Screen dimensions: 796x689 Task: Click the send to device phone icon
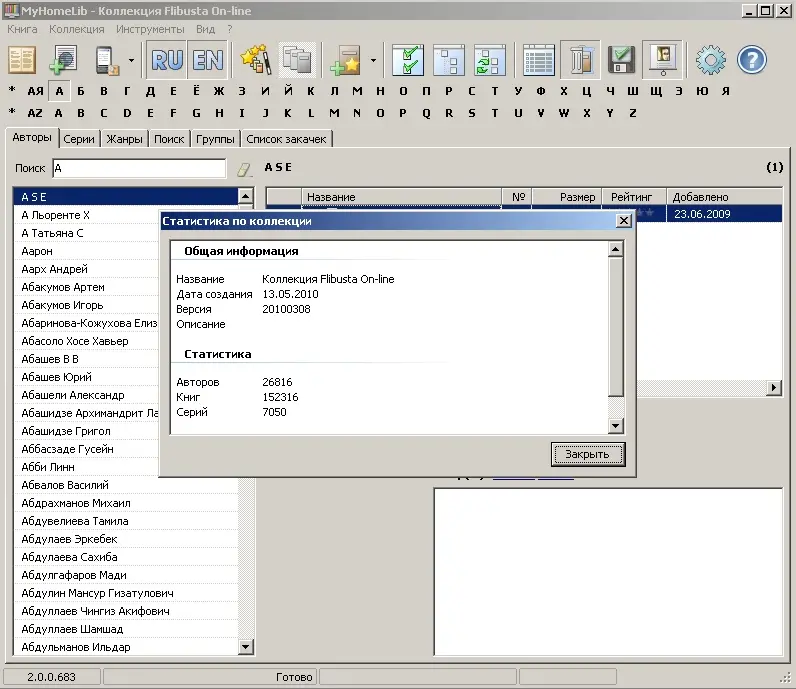pyautogui.click(x=107, y=60)
